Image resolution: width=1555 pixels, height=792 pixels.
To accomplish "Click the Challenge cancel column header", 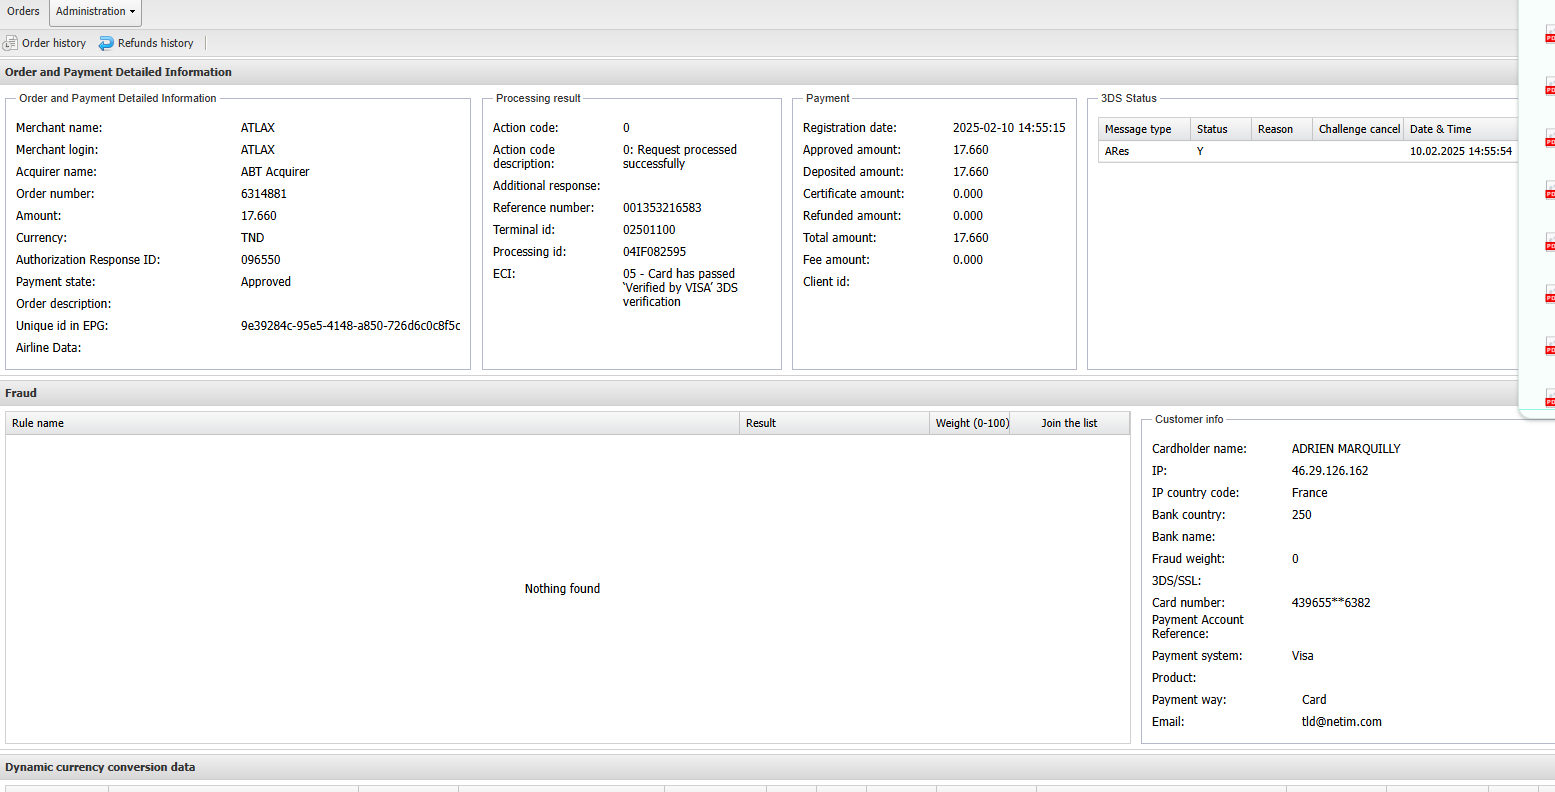I will (1358, 129).
